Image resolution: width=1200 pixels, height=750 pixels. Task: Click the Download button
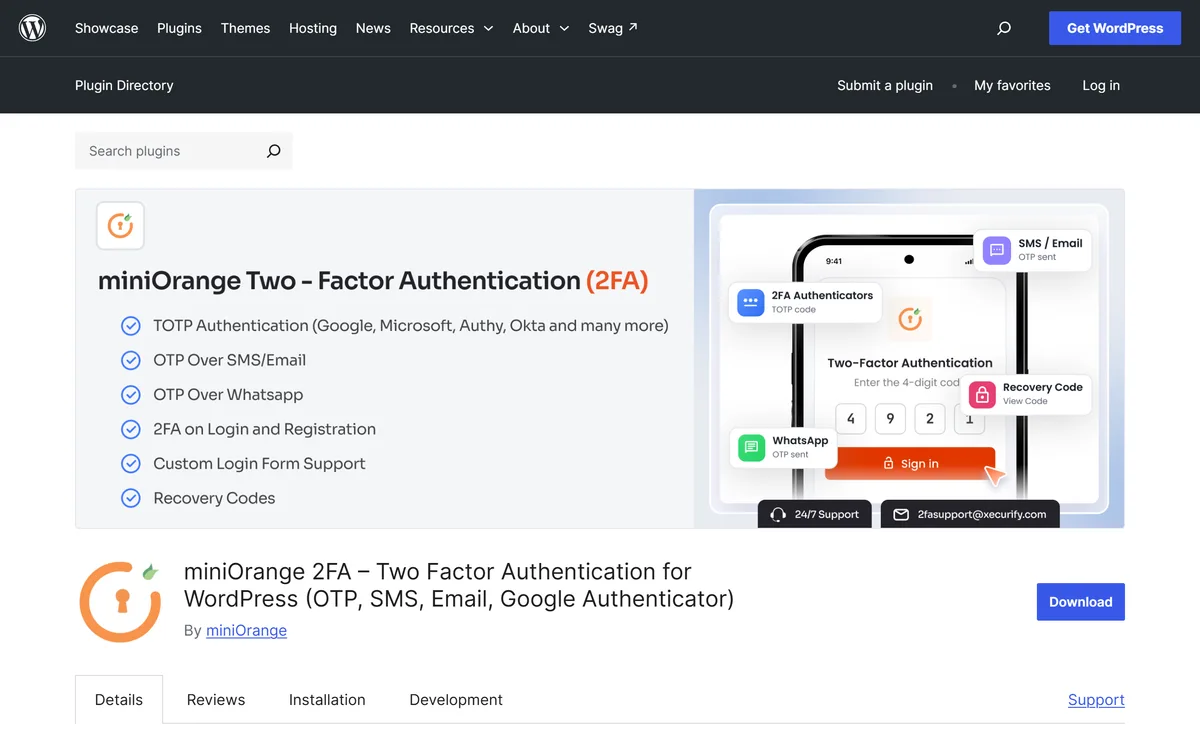coord(1081,602)
